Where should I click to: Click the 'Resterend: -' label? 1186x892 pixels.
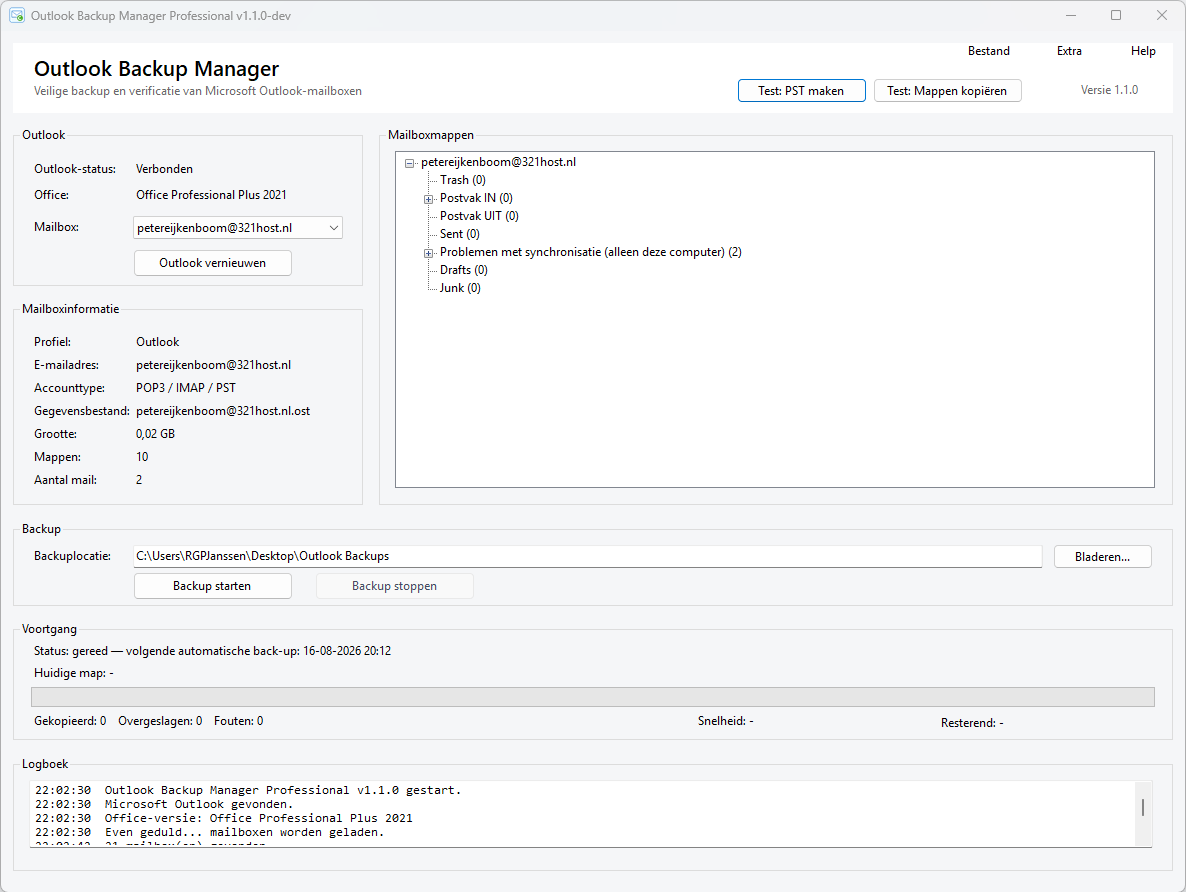point(972,723)
